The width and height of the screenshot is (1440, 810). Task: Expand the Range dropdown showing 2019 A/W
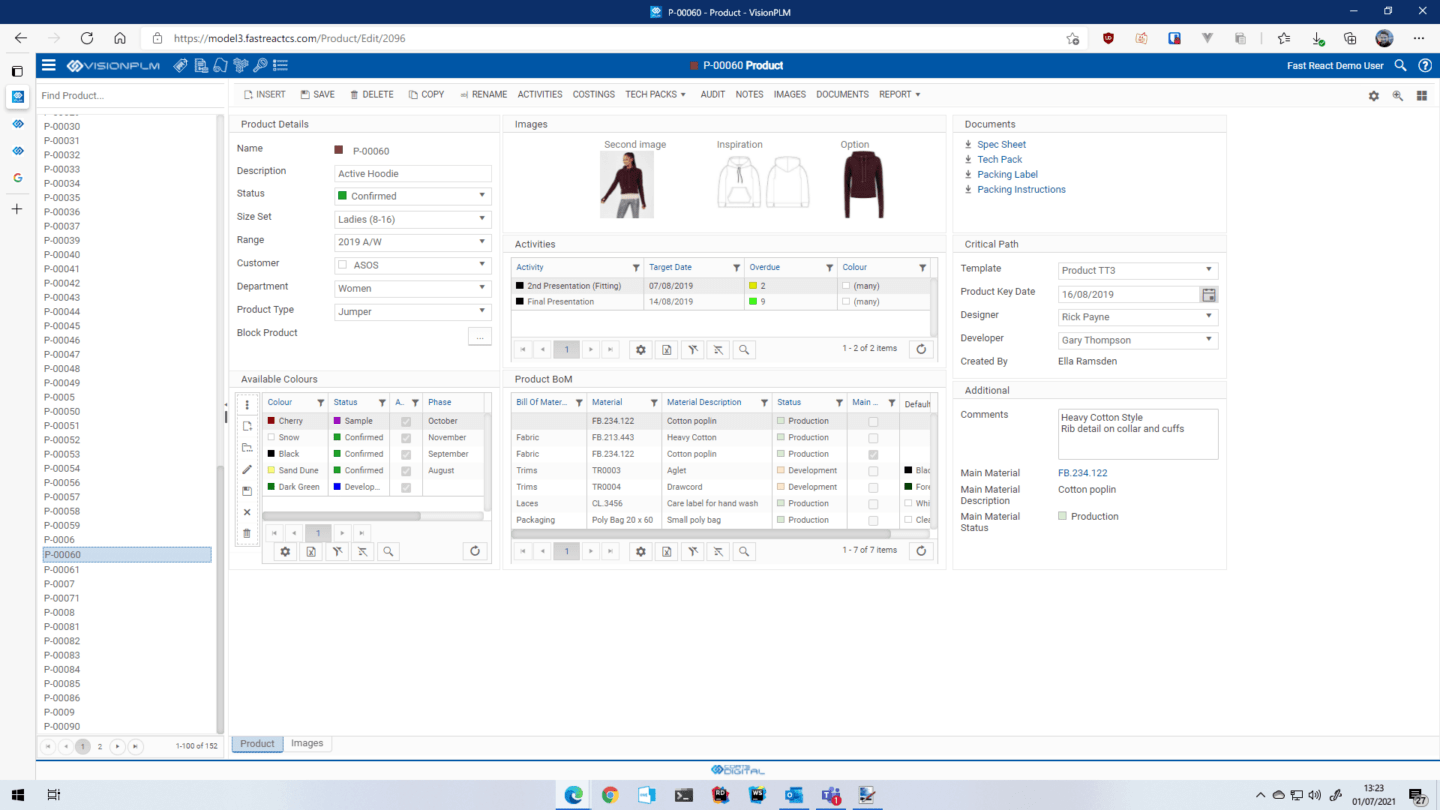[x=483, y=241]
